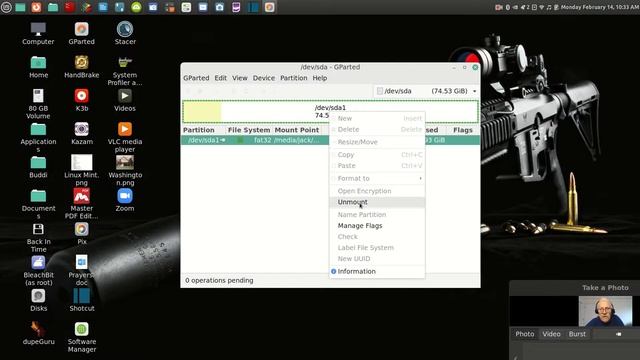Screen dimensions: 640x360
Task: Open the Partition menu
Action: click(x=293, y=78)
